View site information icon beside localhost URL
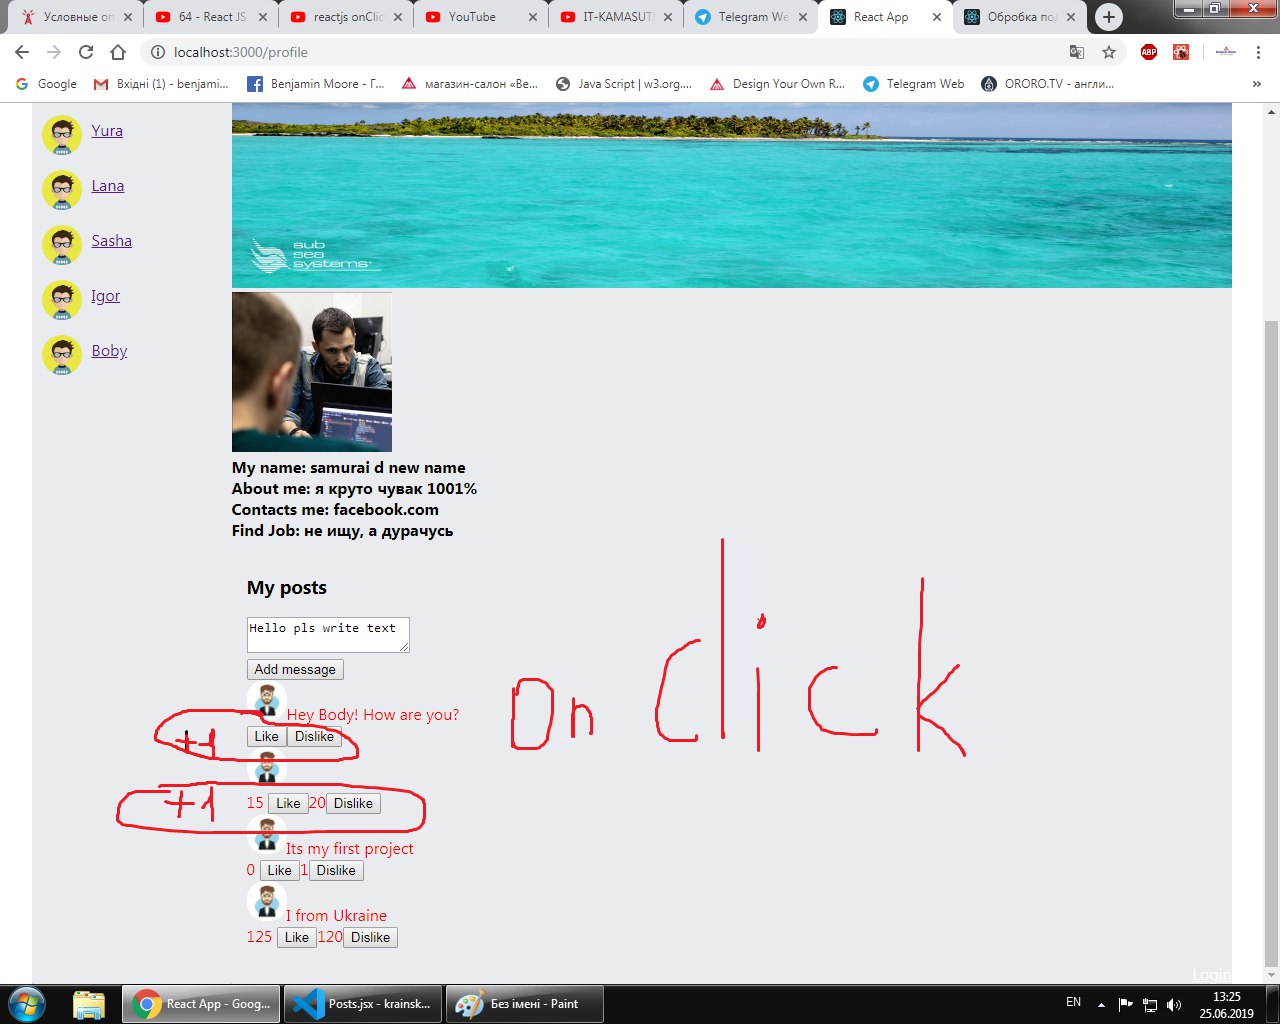 pyautogui.click(x=157, y=52)
